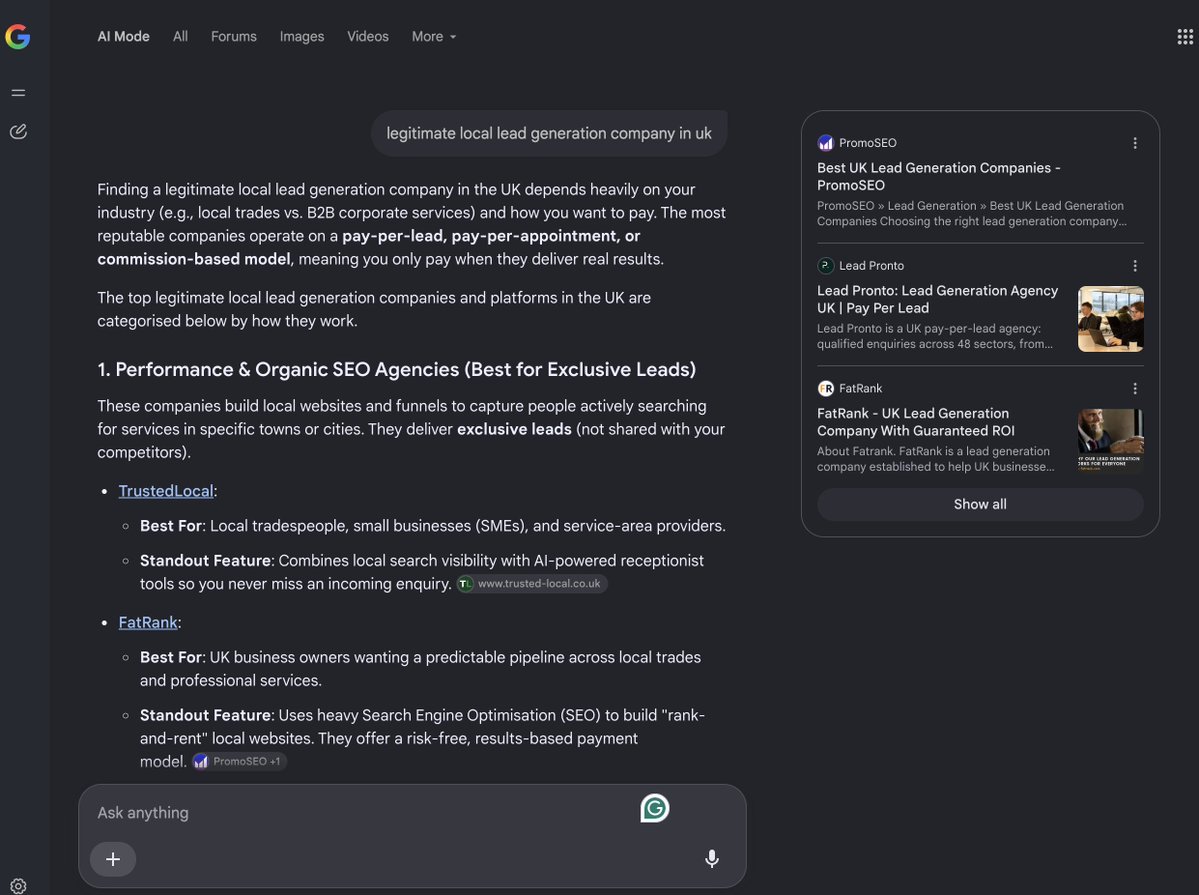Switch to the All tab
This screenshot has width=1199, height=895.
(x=180, y=37)
